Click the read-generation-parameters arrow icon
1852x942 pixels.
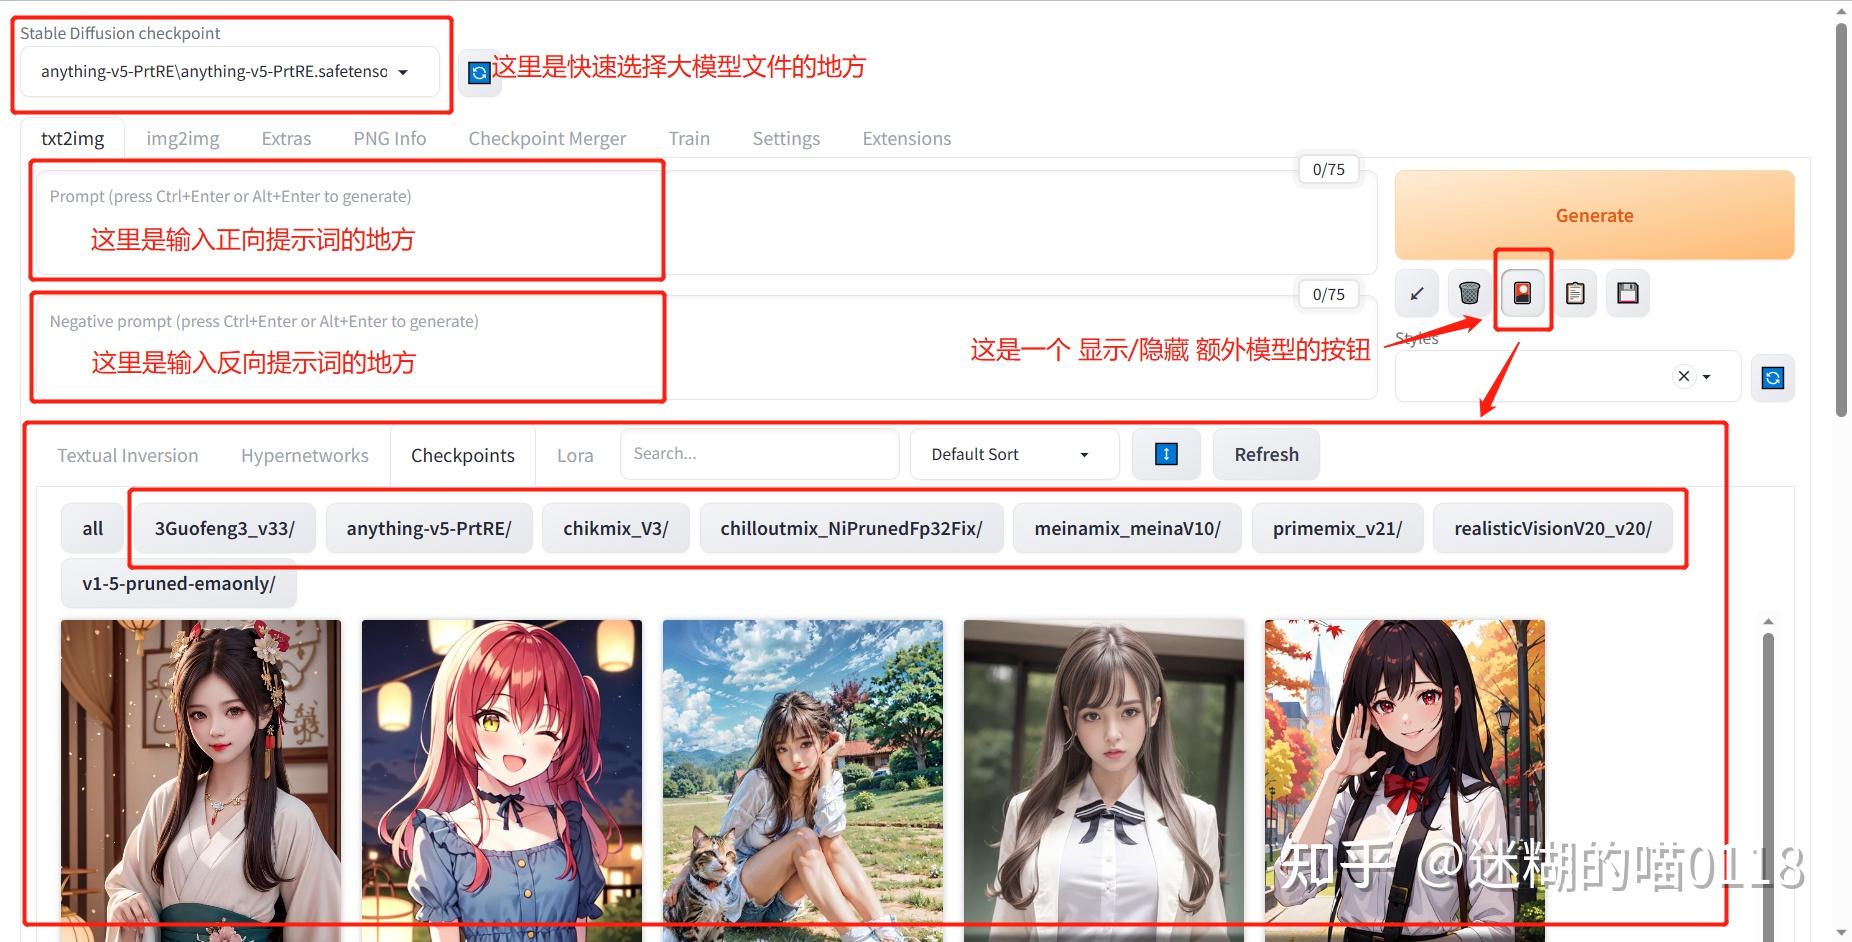coord(1416,293)
